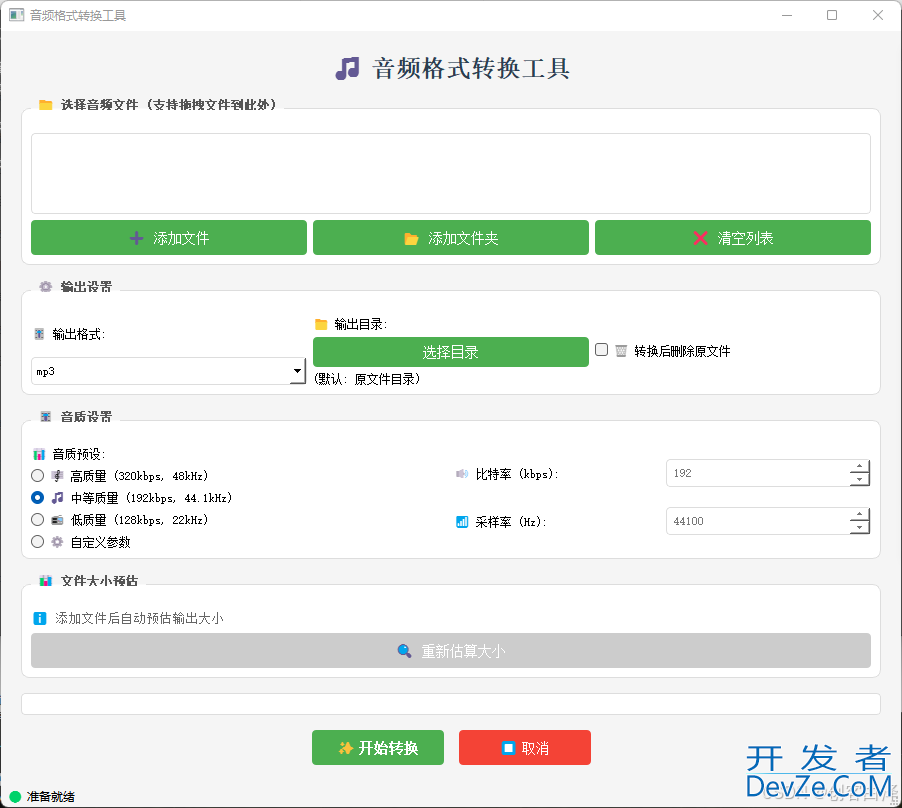Click the 比特率 192 input field
This screenshot has height=808, width=902.
[x=757, y=473]
